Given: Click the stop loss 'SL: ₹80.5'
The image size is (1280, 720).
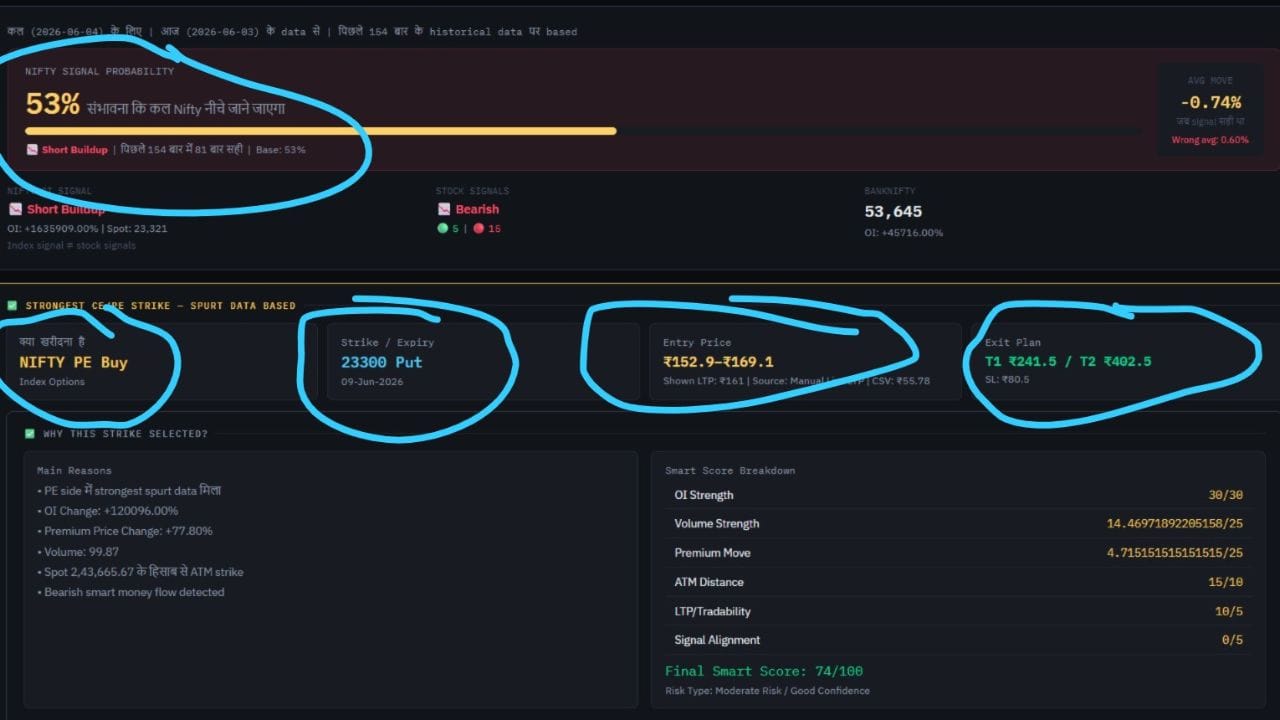Looking at the screenshot, I should [1007, 379].
